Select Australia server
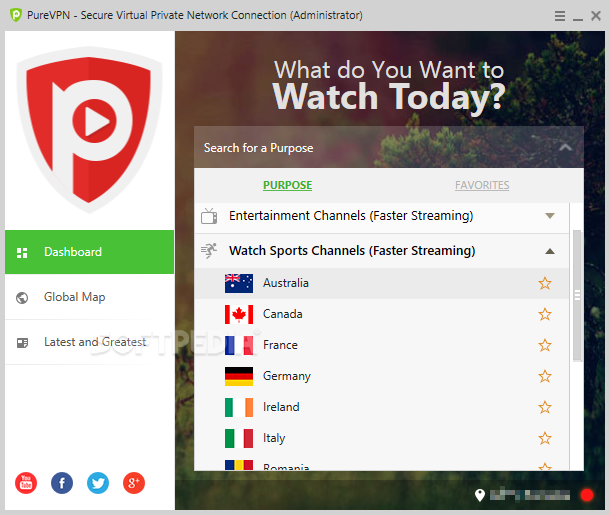The width and height of the screenshot is (610, 515). click(x=382, y=283)
